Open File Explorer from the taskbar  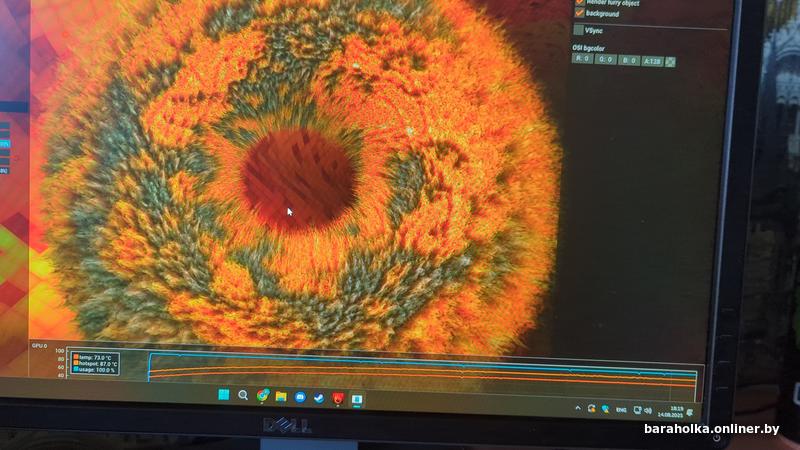tap(281, 396)
